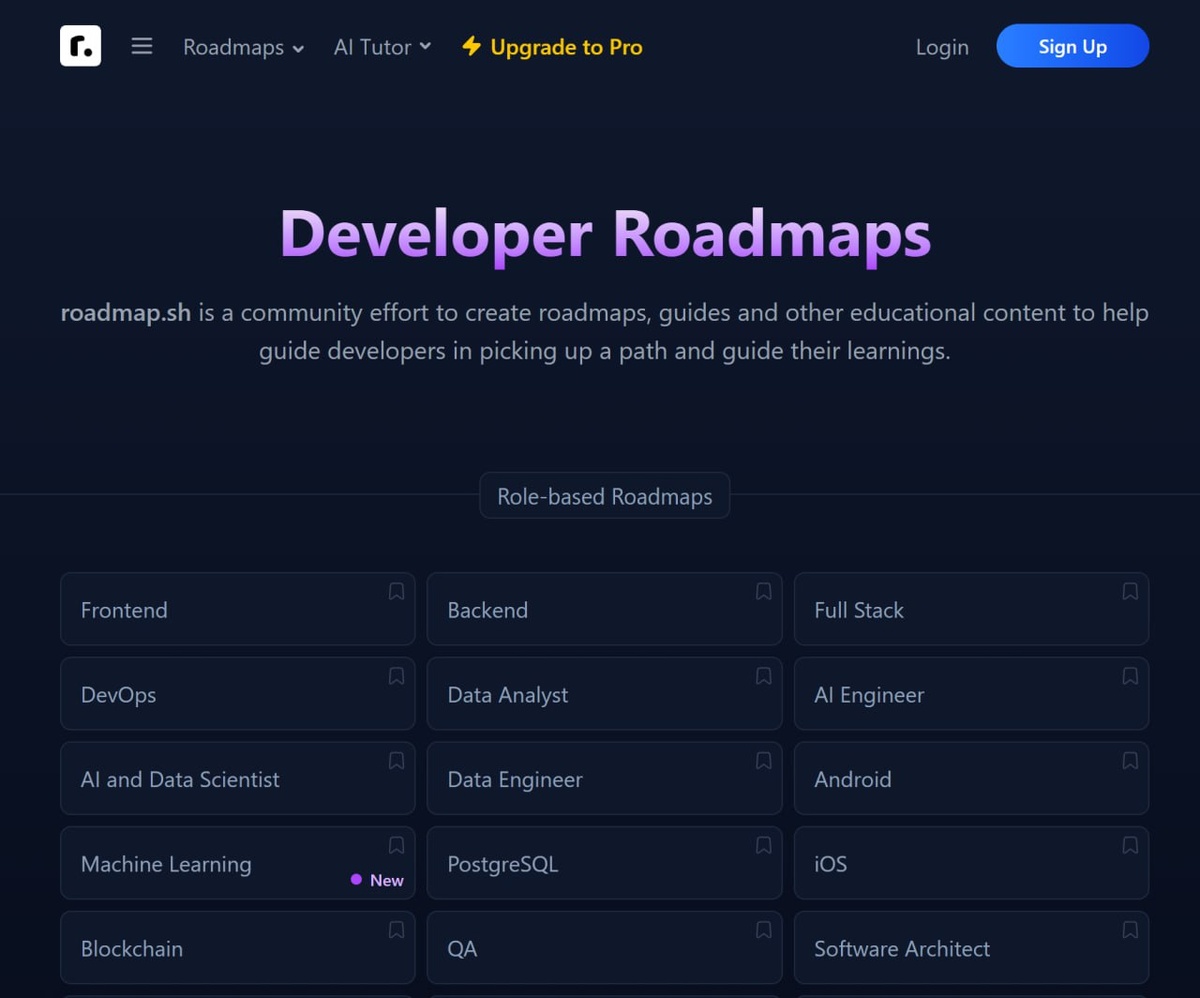Image resolution: width=1200 pixels, height=998 pixels.
Task: Open the roadmap.sh logo home link
Action: (80, 46)
